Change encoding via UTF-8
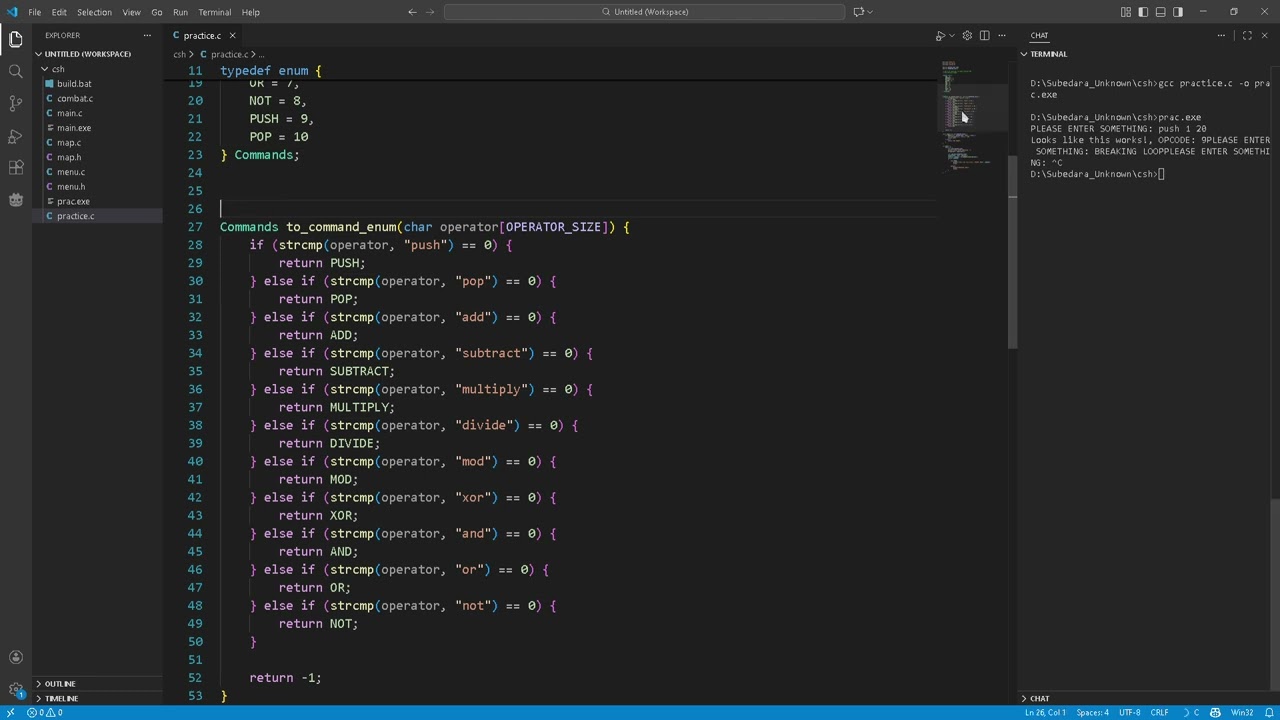The image size is (1280, 720). tap(1129, 713)
